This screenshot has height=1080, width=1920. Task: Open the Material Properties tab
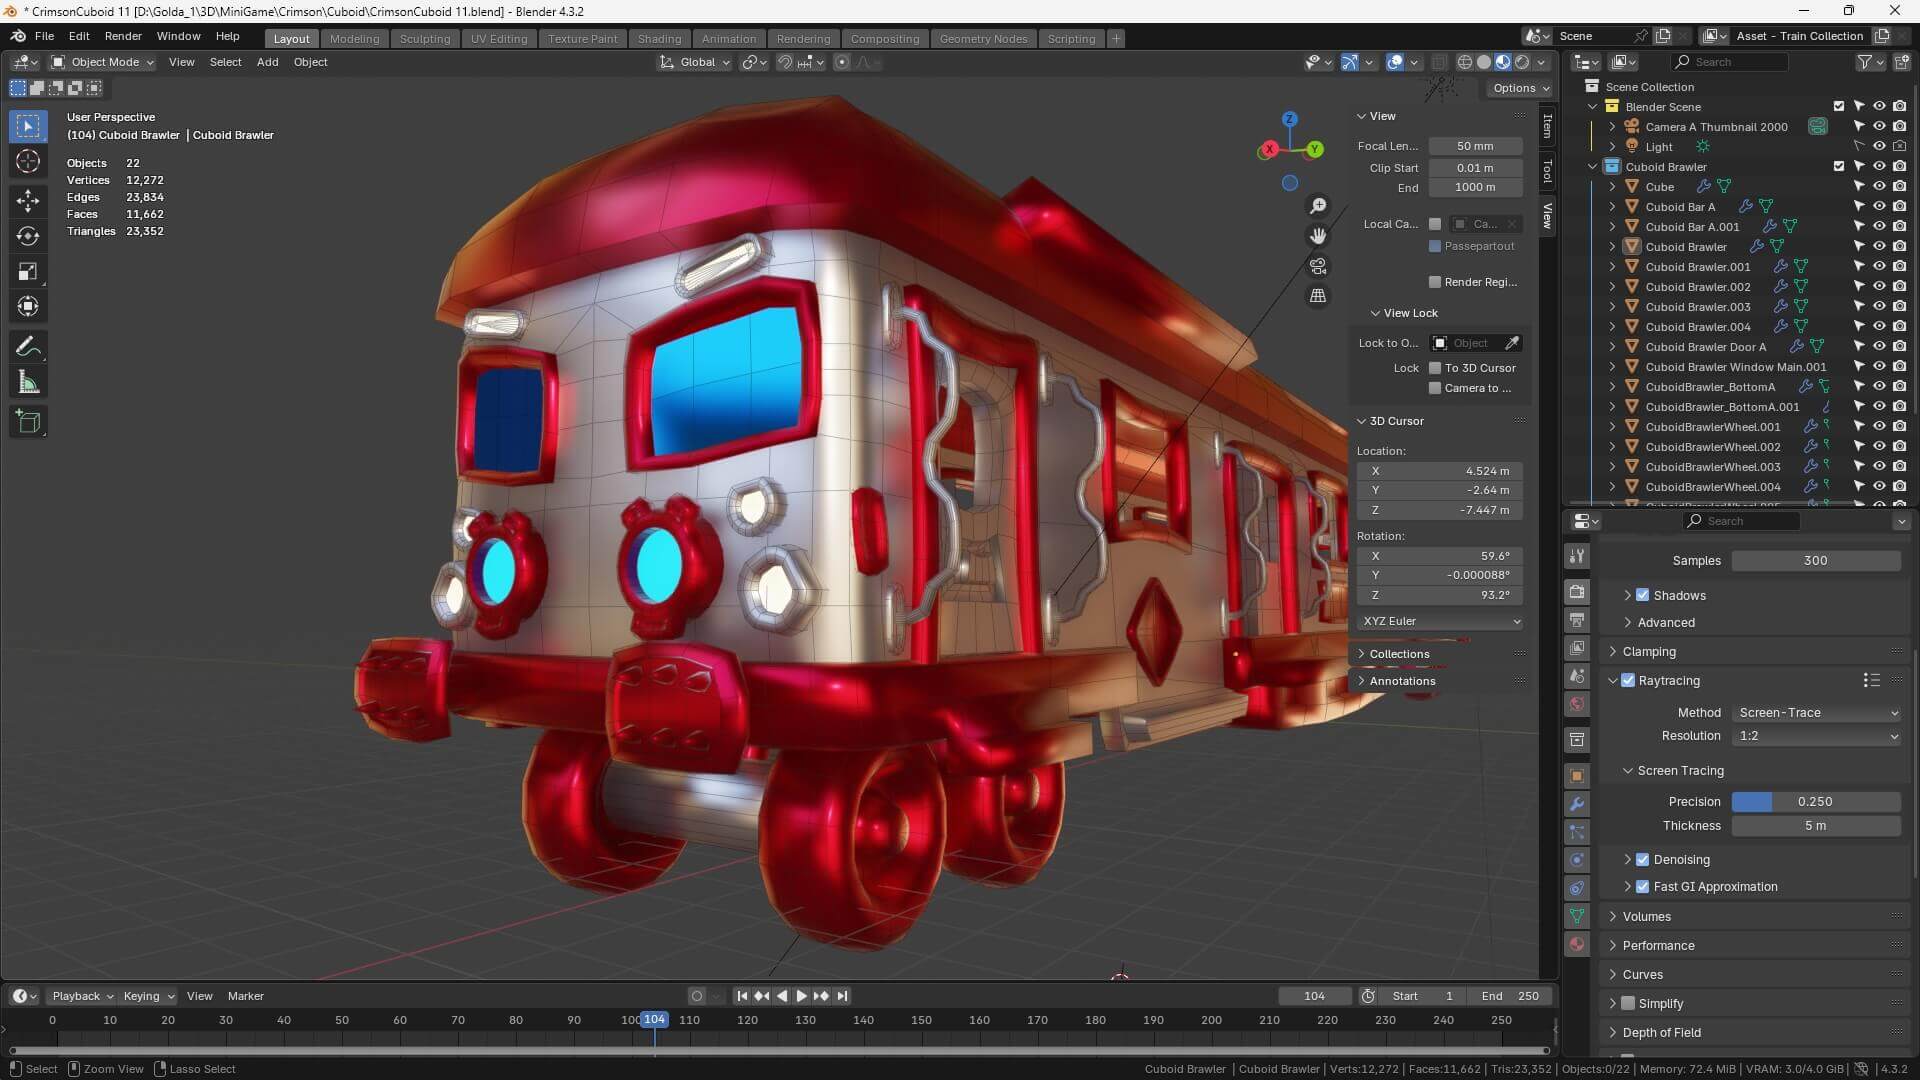click(1577, 943)
